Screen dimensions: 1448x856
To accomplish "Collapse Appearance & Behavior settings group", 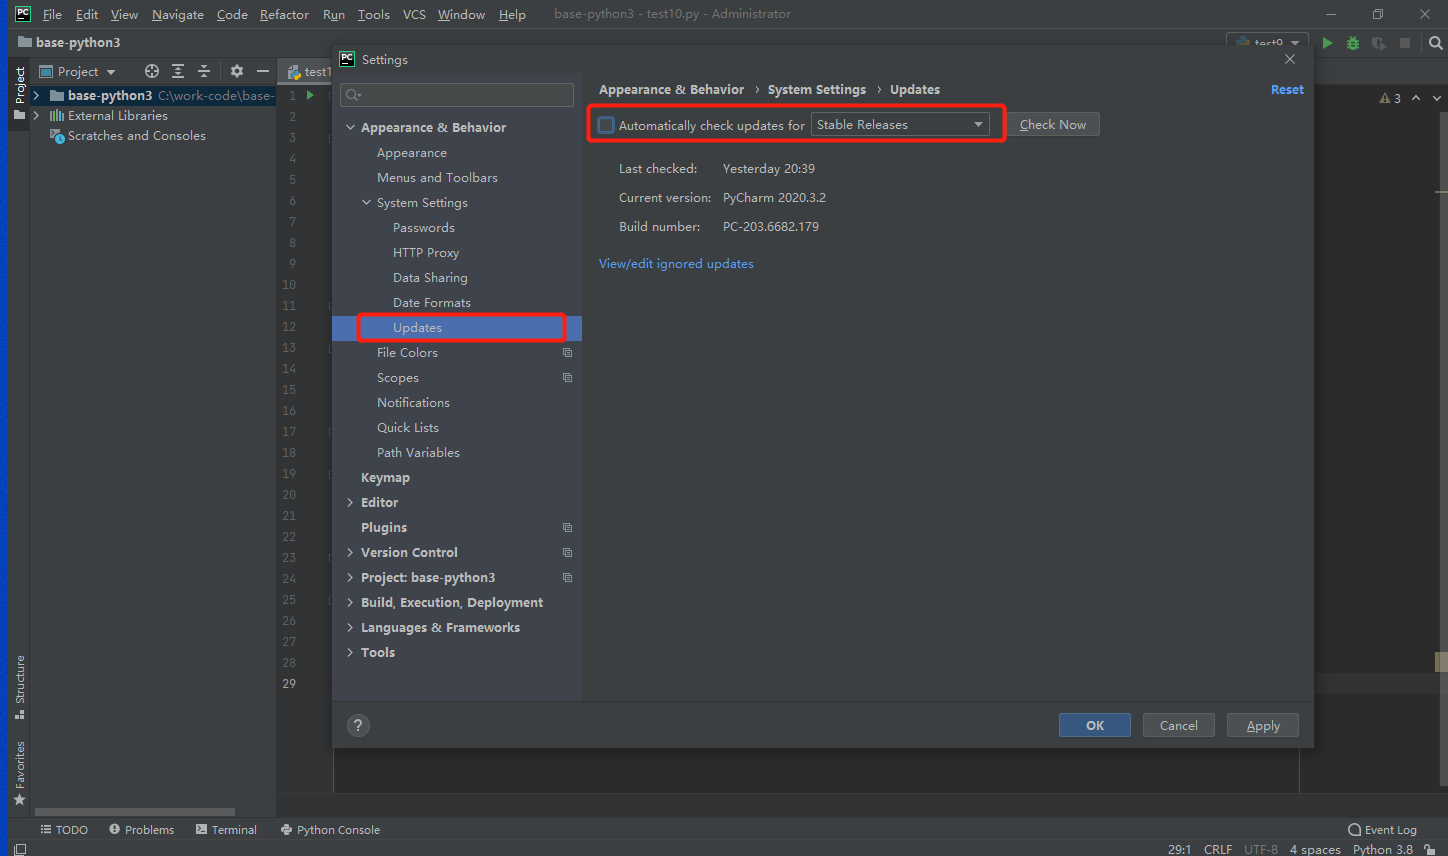I will coord(350,128).
